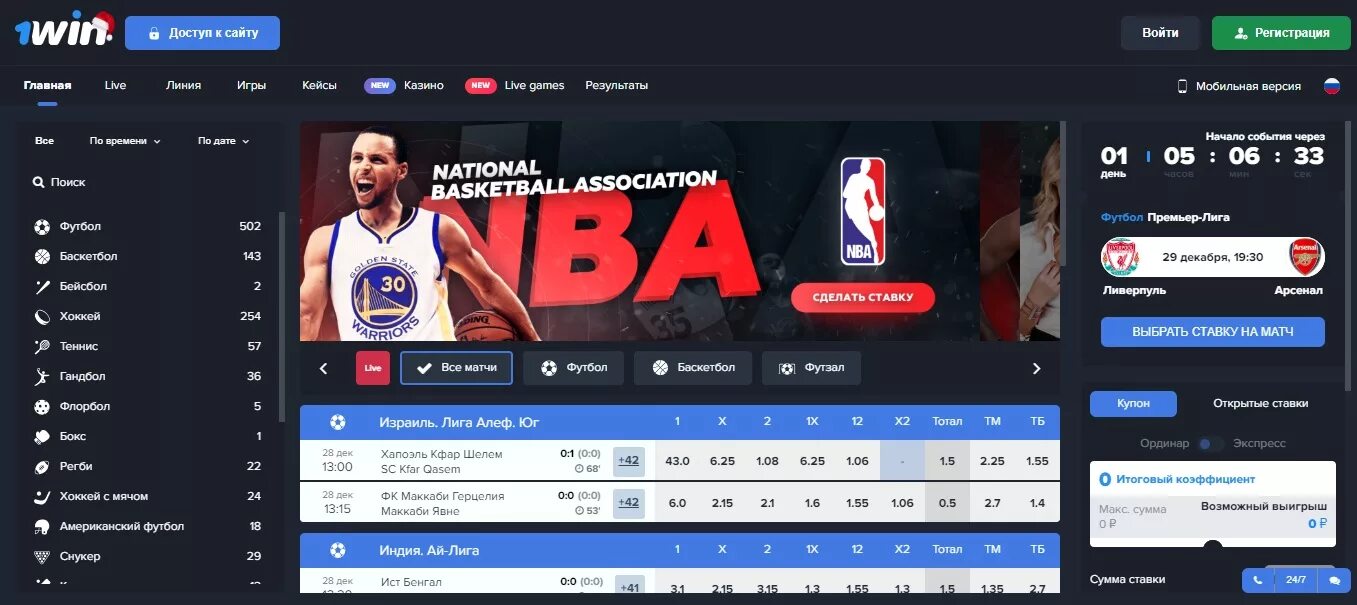Click the tennis racket icon in sidebar
Screen dimensions: 1357x605
pyautogui.click(x=42, y=347)
